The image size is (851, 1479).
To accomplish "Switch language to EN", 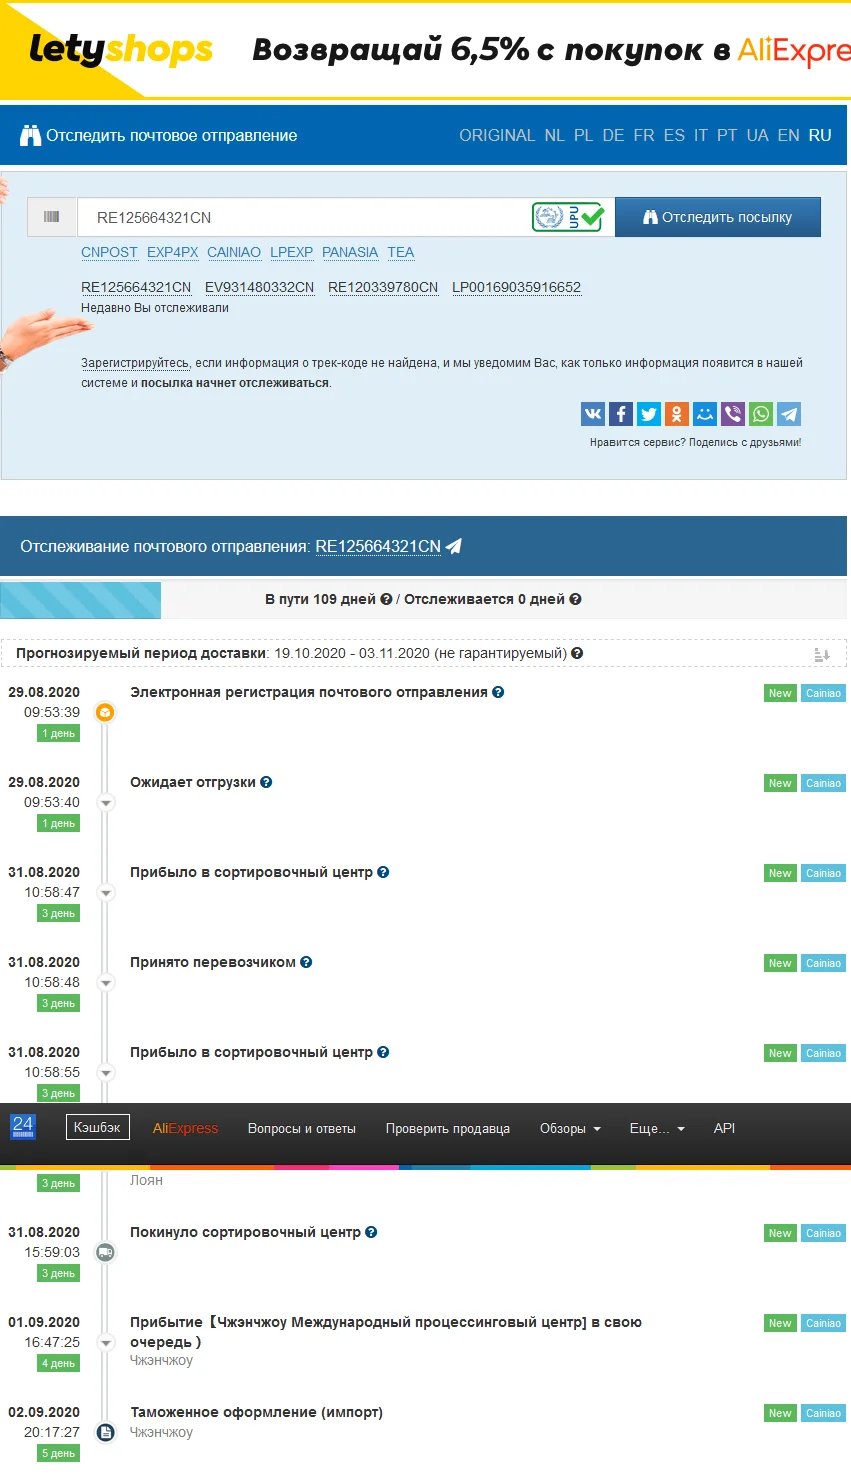I will point(789,135).
